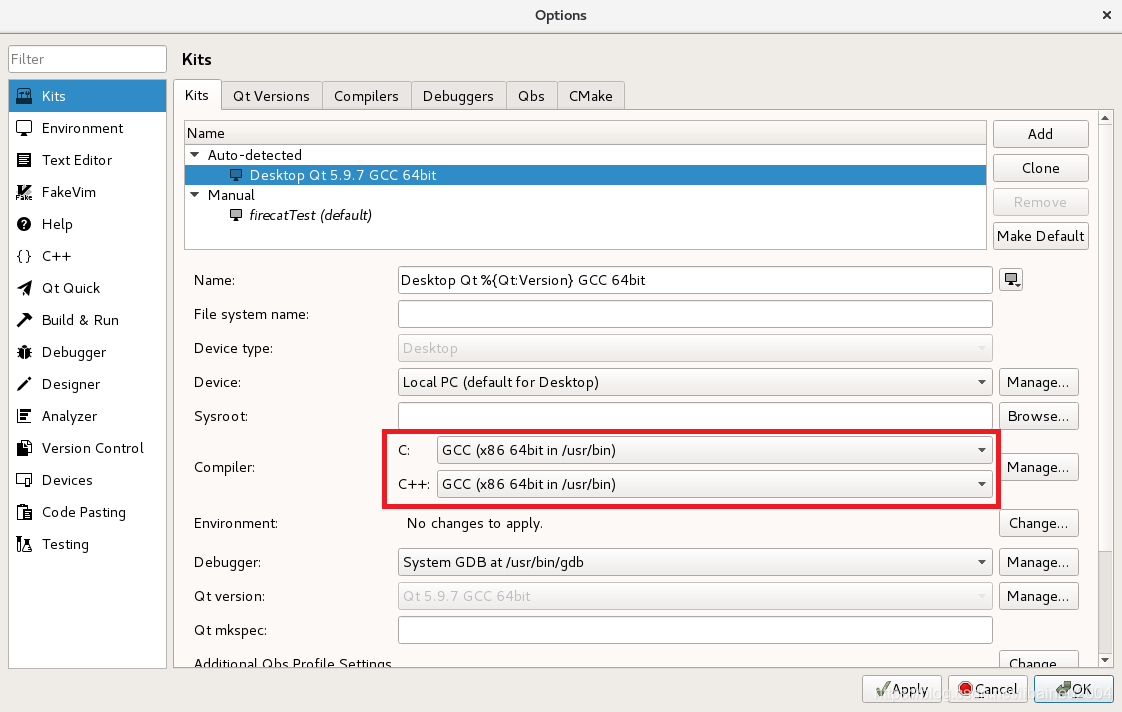Image resolution: width=1122 pixels, height=712 pixels.
Task: Open the Code Pasting clipboard icon
Action: [24, 512]
